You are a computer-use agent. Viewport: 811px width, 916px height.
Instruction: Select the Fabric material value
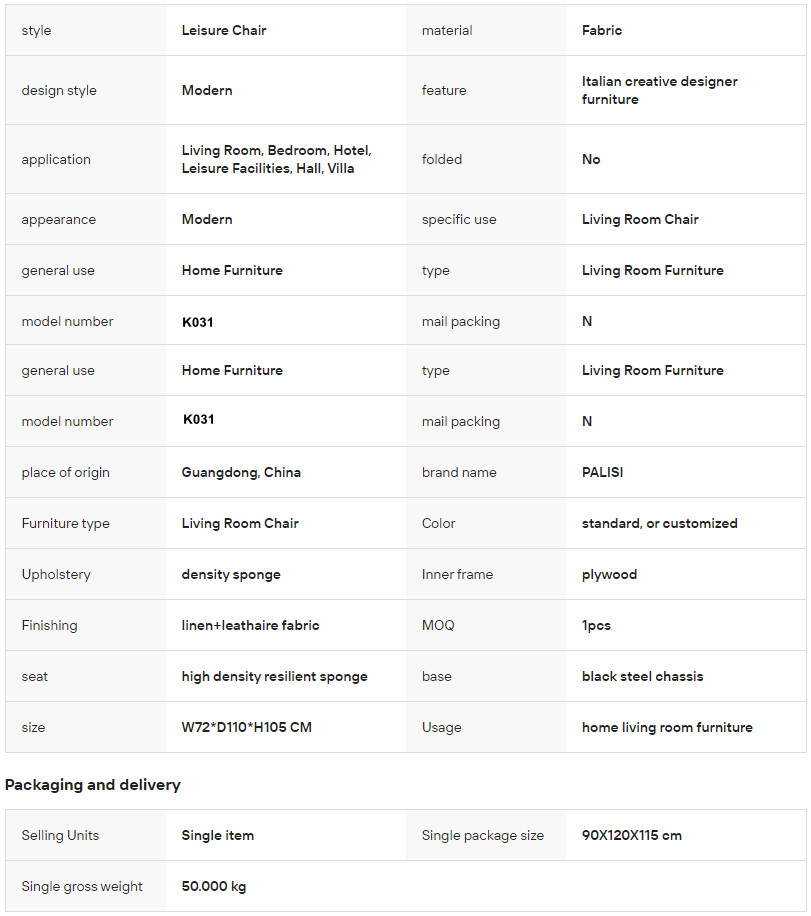click(602, 30)
